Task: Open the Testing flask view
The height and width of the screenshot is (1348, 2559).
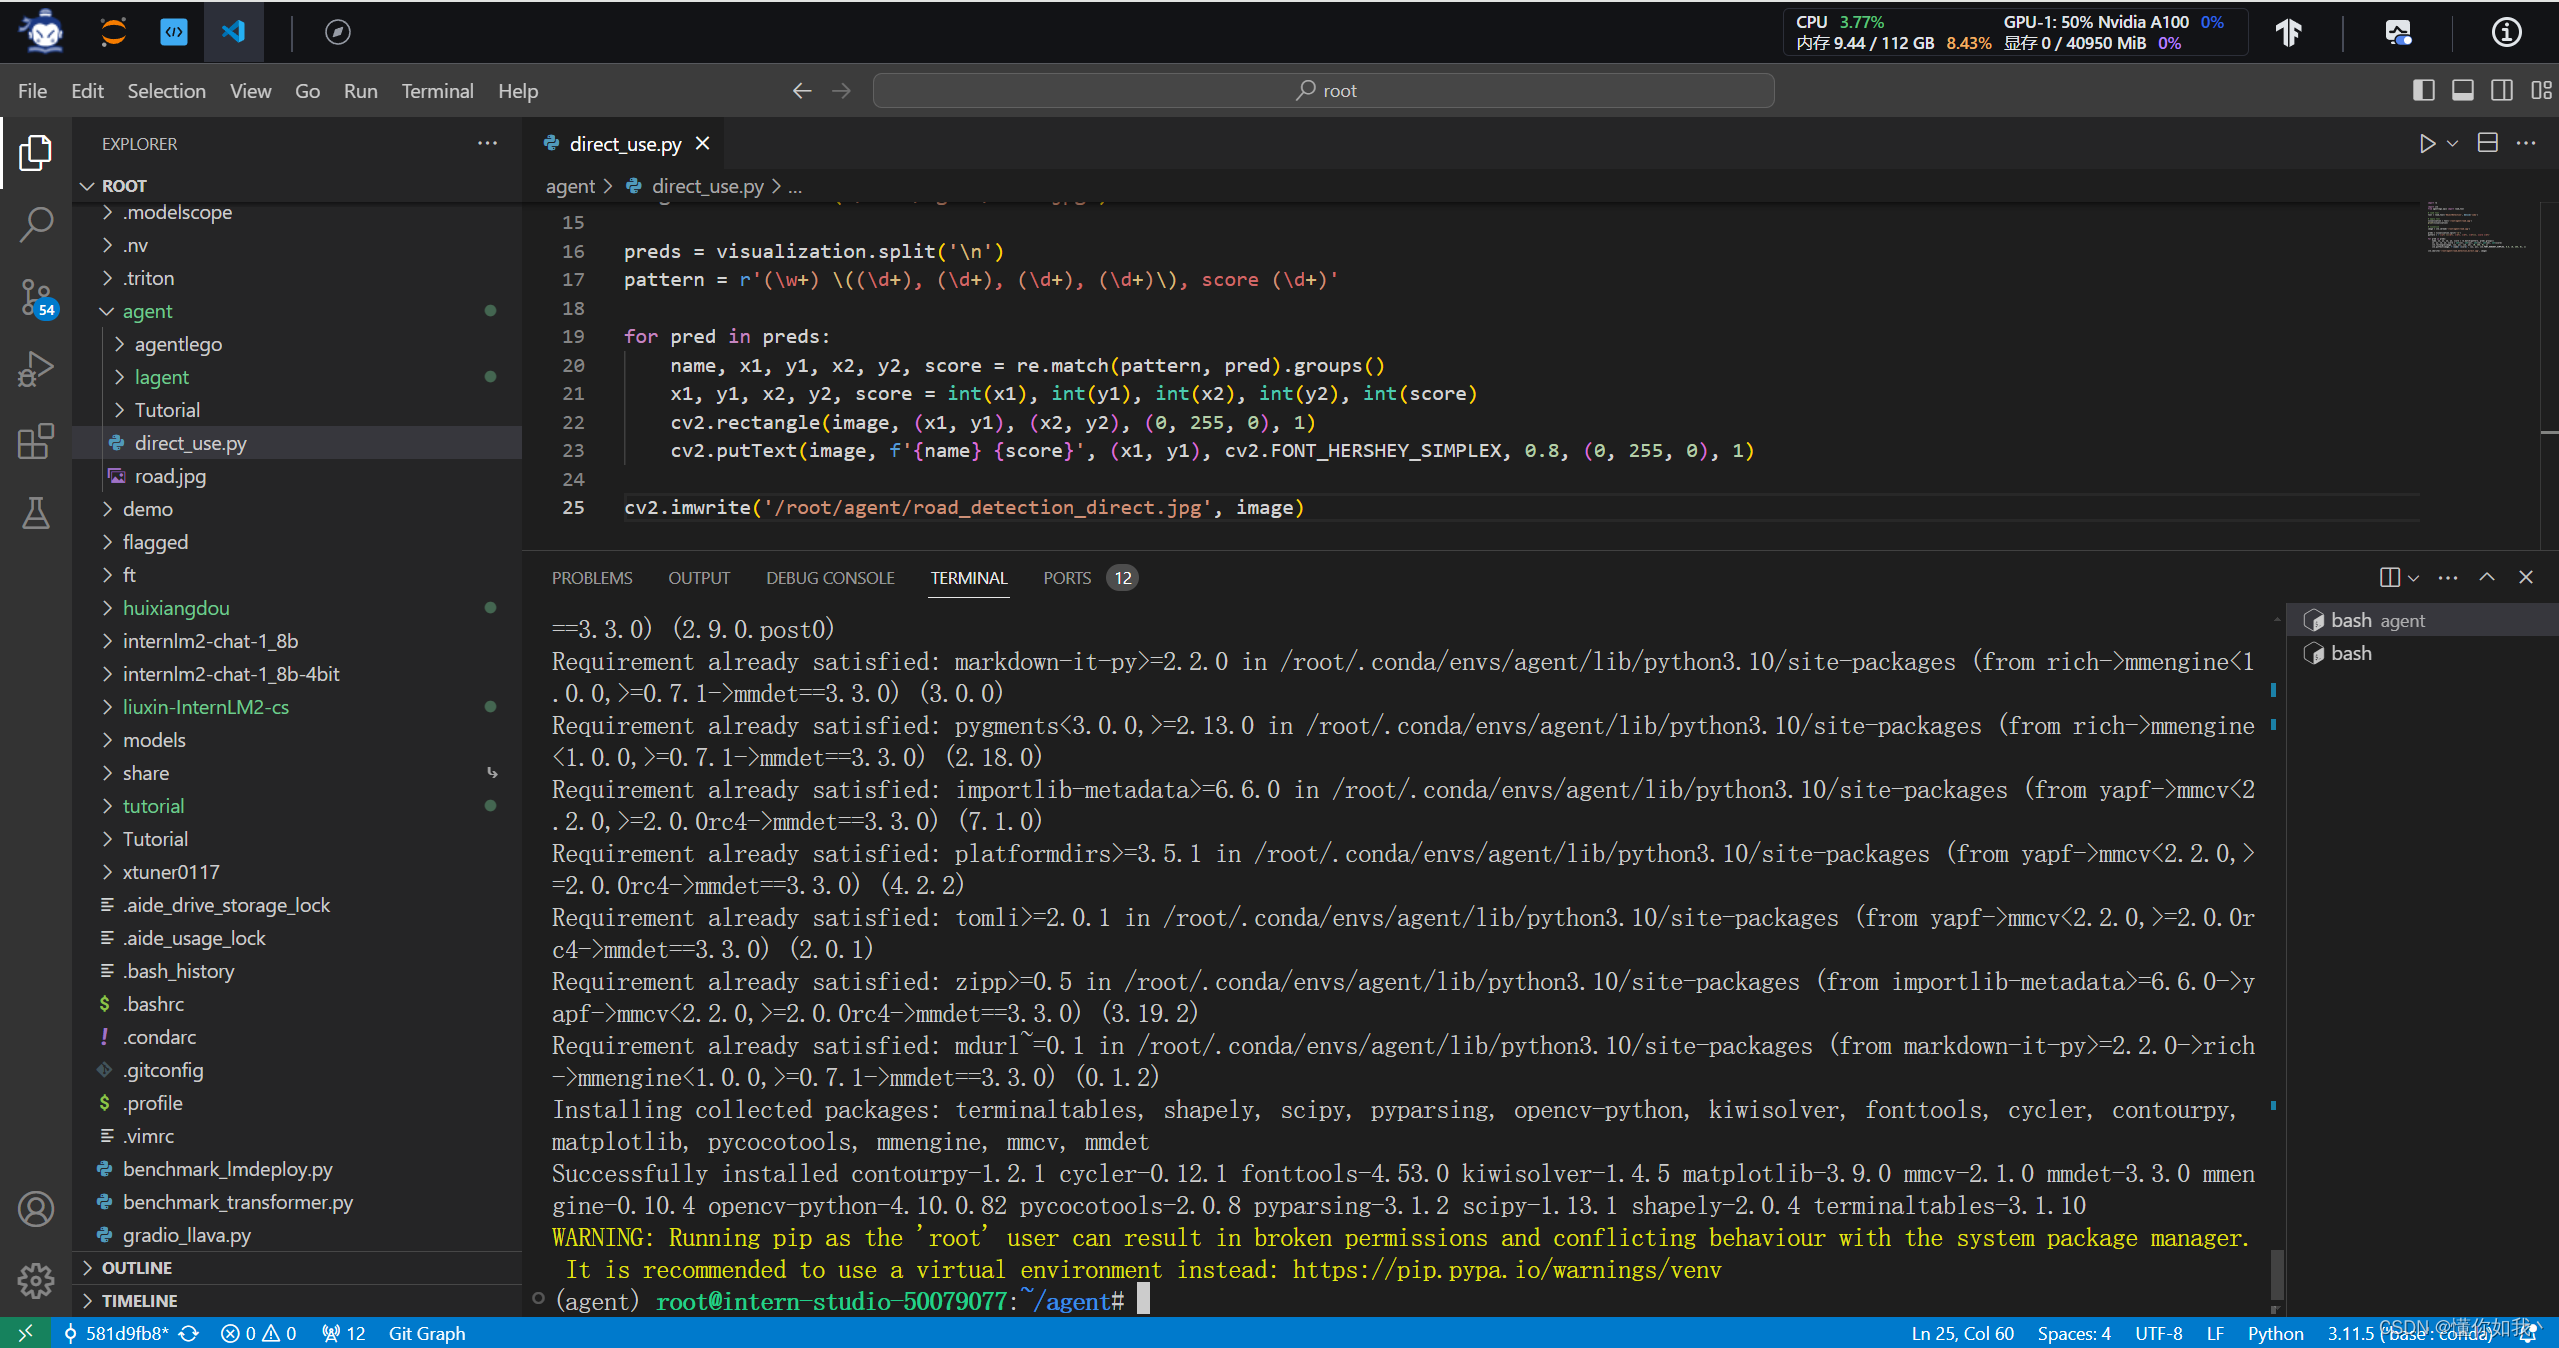Action: point(36,513)
